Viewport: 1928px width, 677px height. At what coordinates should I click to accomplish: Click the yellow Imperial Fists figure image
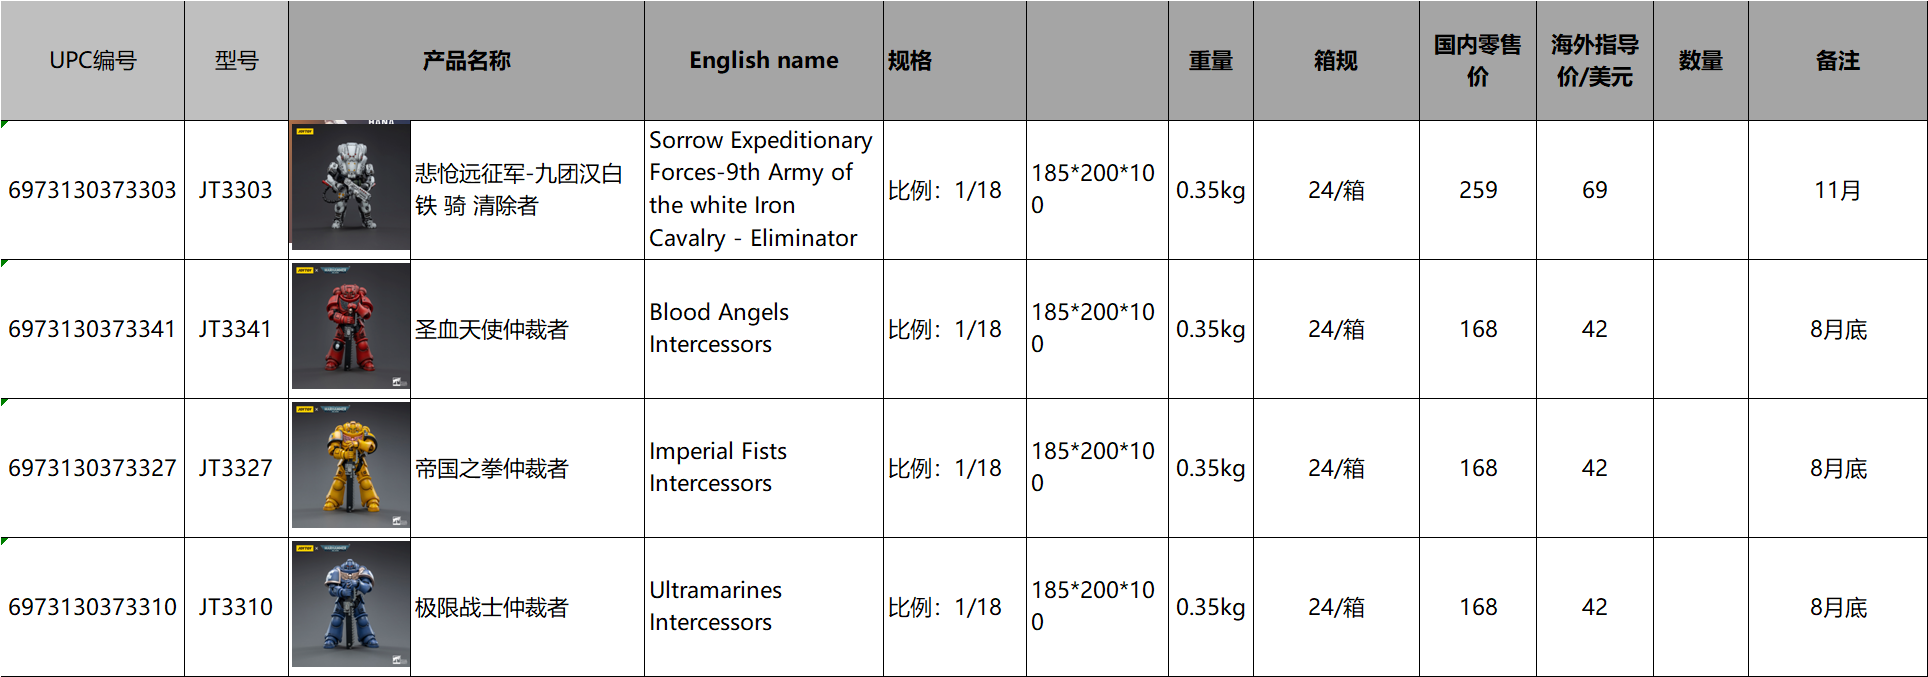(350, 465)
